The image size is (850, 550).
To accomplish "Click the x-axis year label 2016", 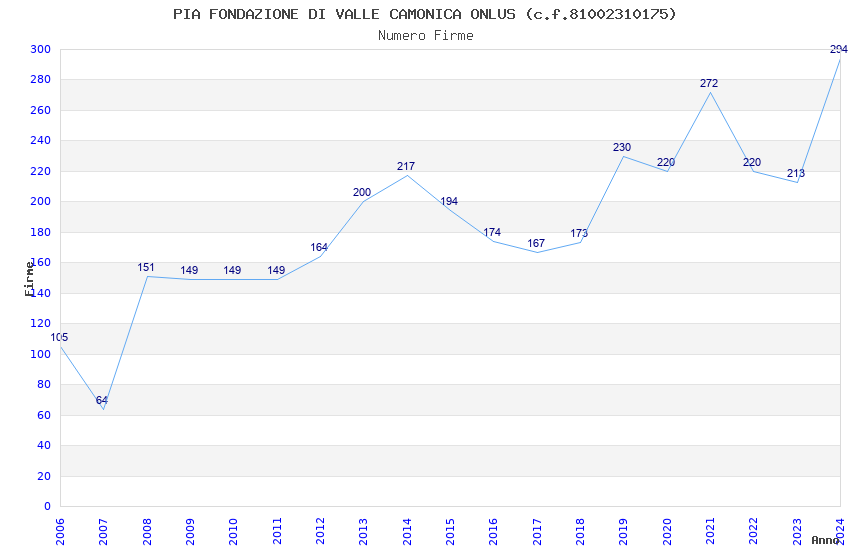I will click(493, 532).
